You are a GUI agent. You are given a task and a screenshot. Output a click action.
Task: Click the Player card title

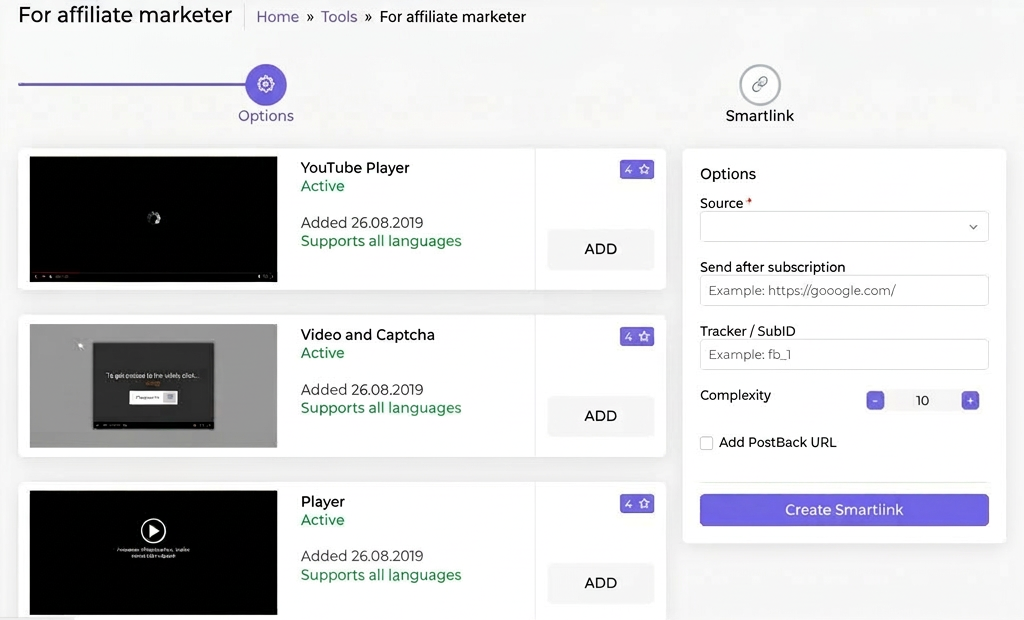click(x=323, y=502)
